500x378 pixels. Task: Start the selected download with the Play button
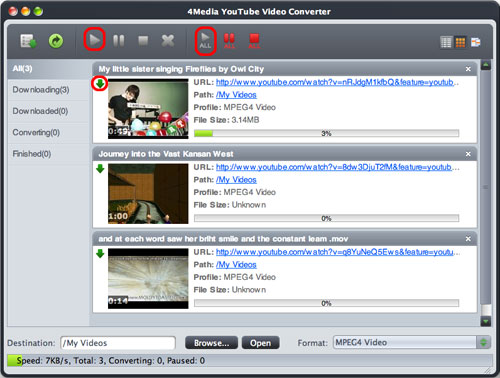tap(95, 41)
